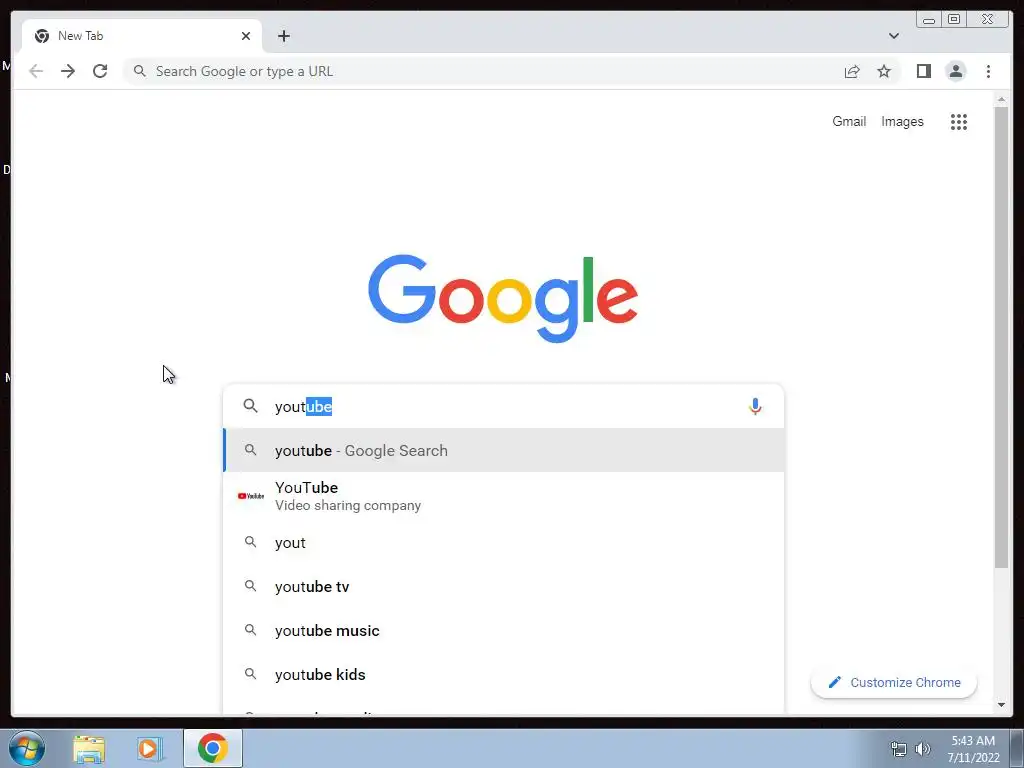Click the Chrome taskbar icon
Viewport: 1024px width, 768px height.
(x=212, y=748)
